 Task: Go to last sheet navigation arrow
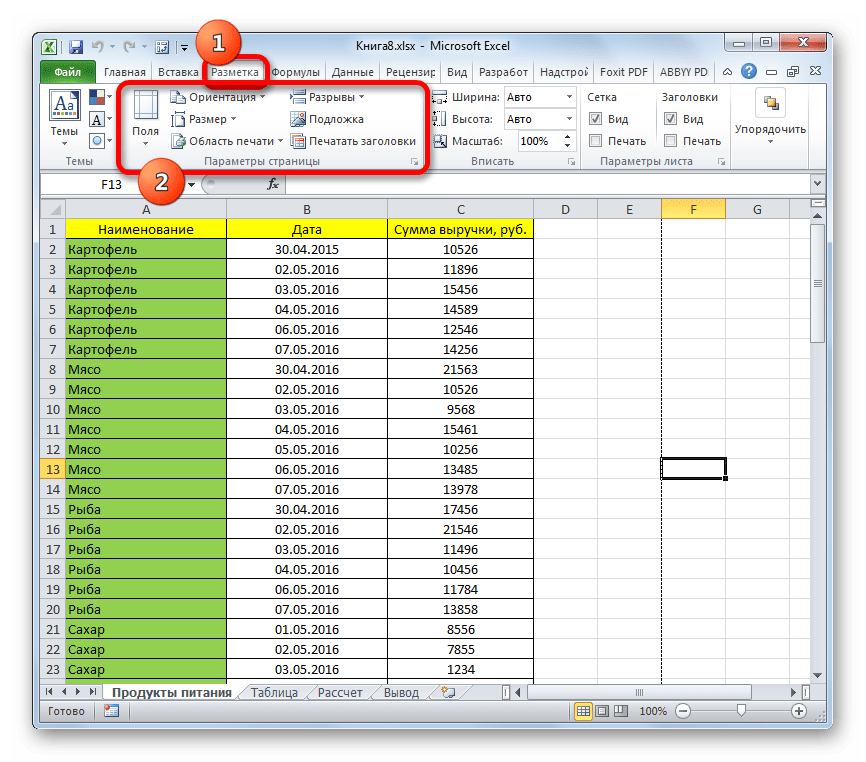pos(92,692)
